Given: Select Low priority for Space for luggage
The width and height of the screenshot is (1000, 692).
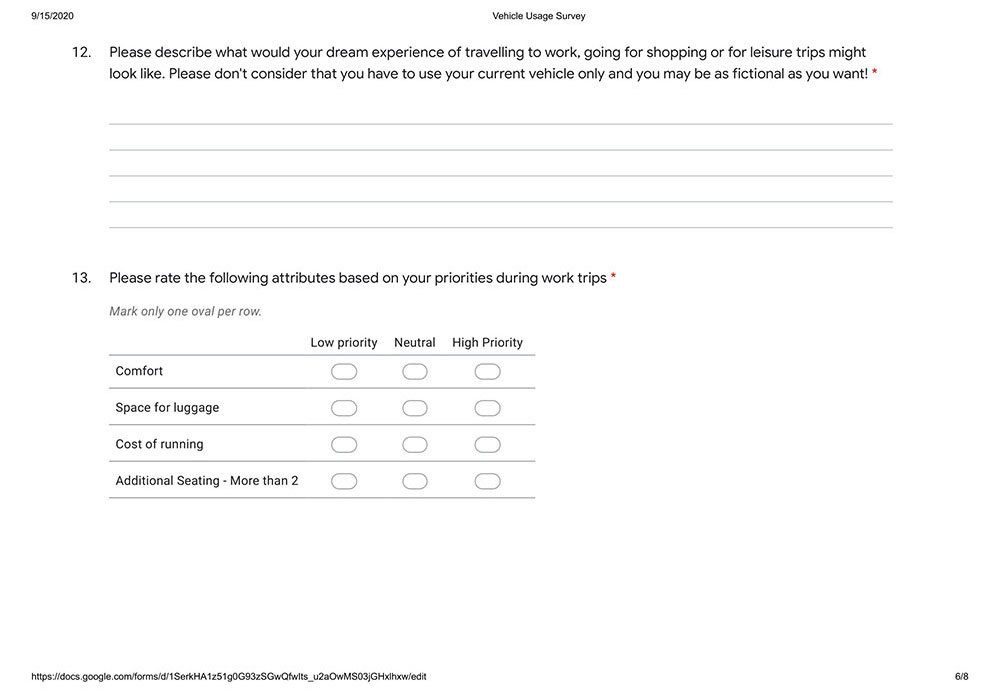Looking at the screenshot, I should point(344,408).
